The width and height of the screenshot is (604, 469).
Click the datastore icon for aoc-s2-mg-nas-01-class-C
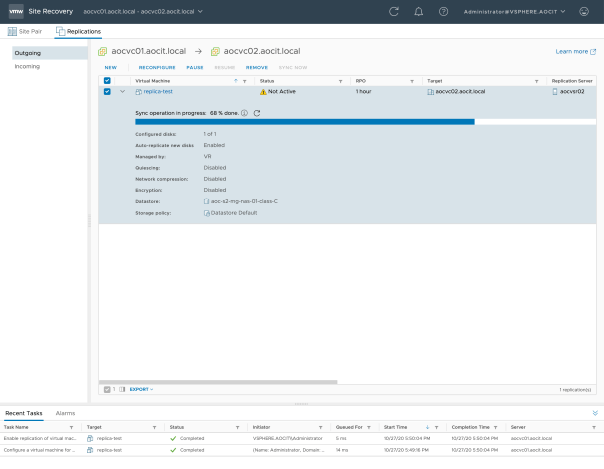(x=206, y=201)
